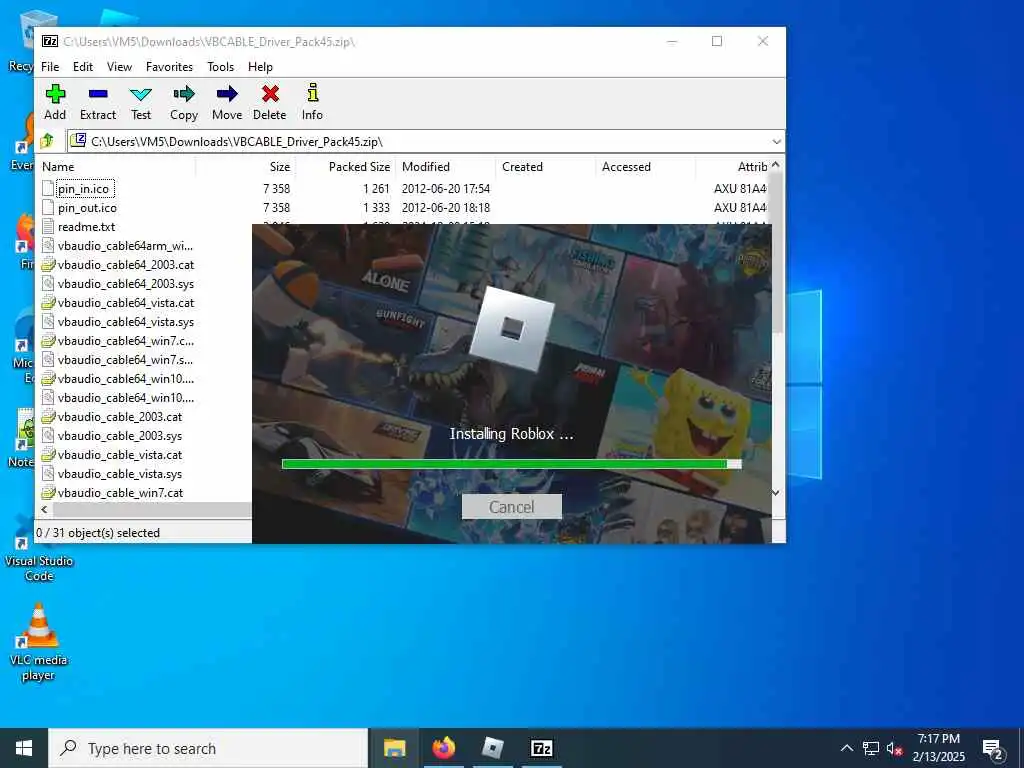
Task: Click the Move toolbar icon
Action: tap(227, 102)
